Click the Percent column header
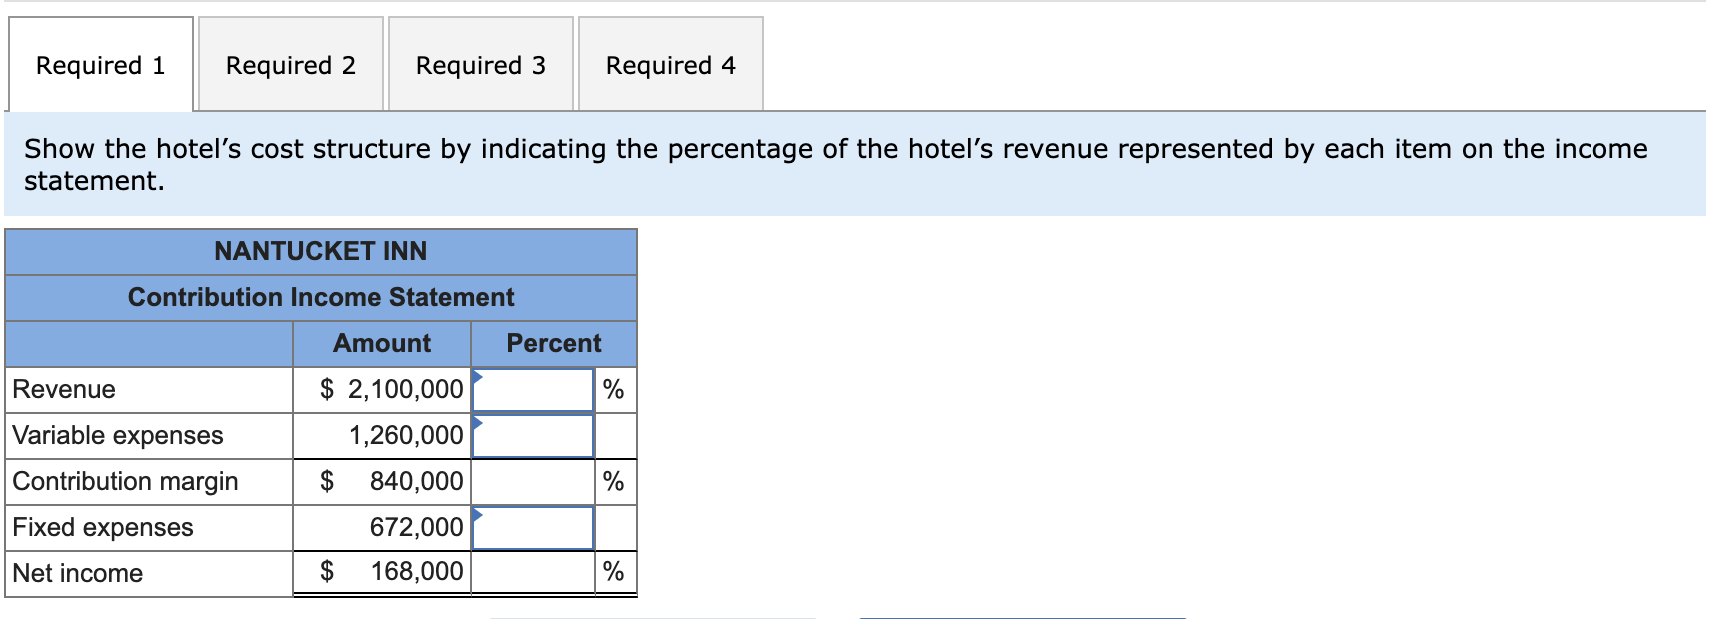This screenshot has height=619, width=1712. point(553,343)
